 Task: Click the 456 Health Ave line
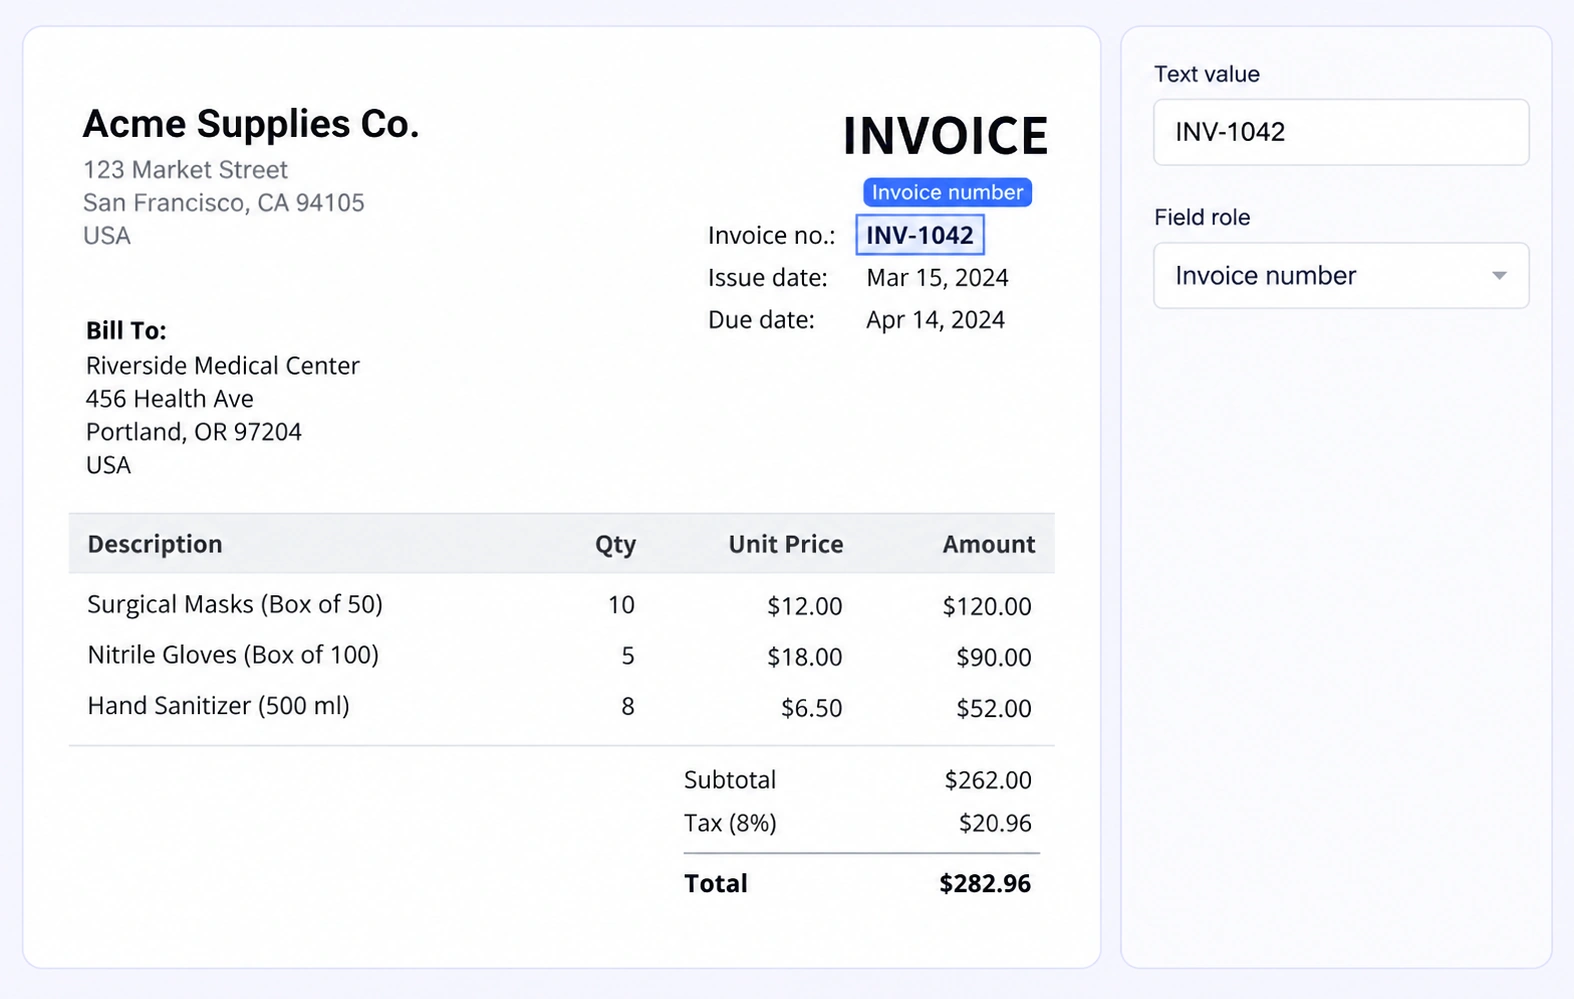[170, 399]
